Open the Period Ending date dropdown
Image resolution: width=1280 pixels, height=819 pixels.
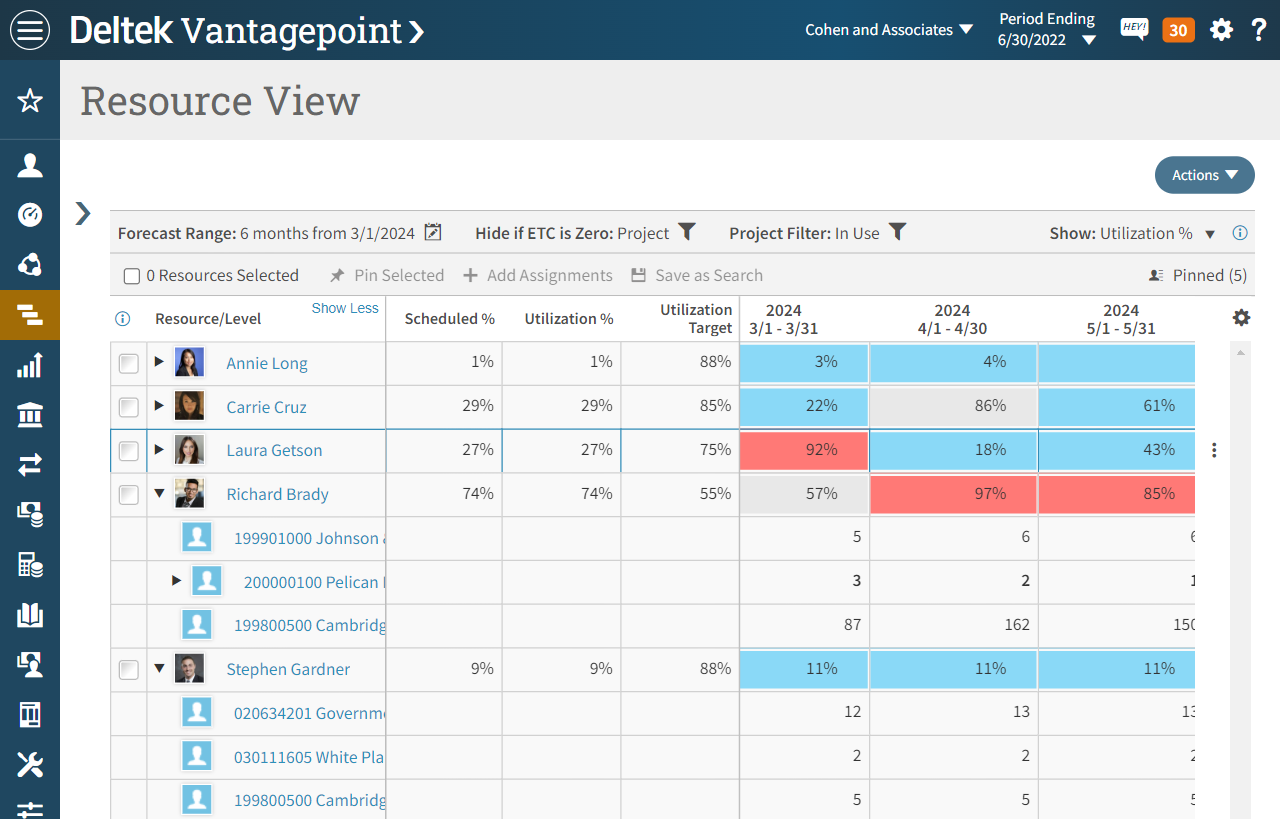tap(1090, 38)
